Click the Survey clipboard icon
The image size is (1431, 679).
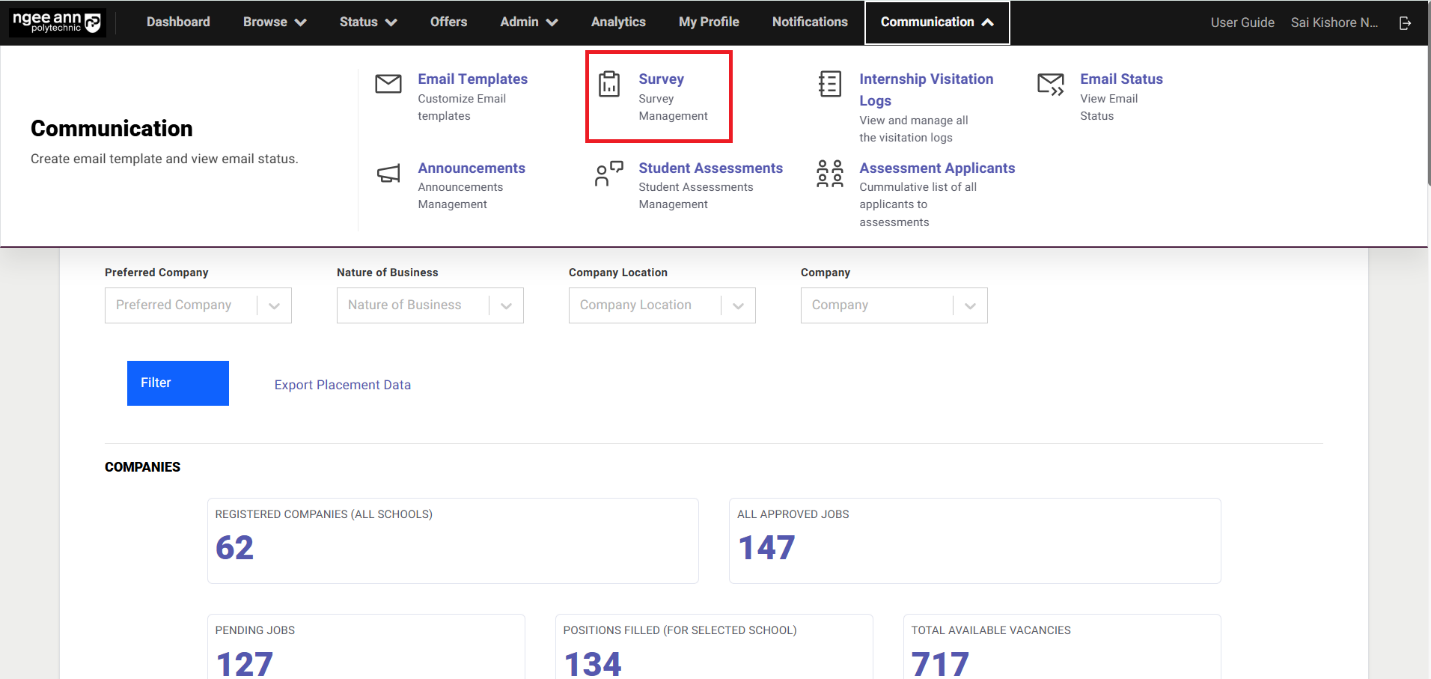pyautogui.click(x=609, y=84)
